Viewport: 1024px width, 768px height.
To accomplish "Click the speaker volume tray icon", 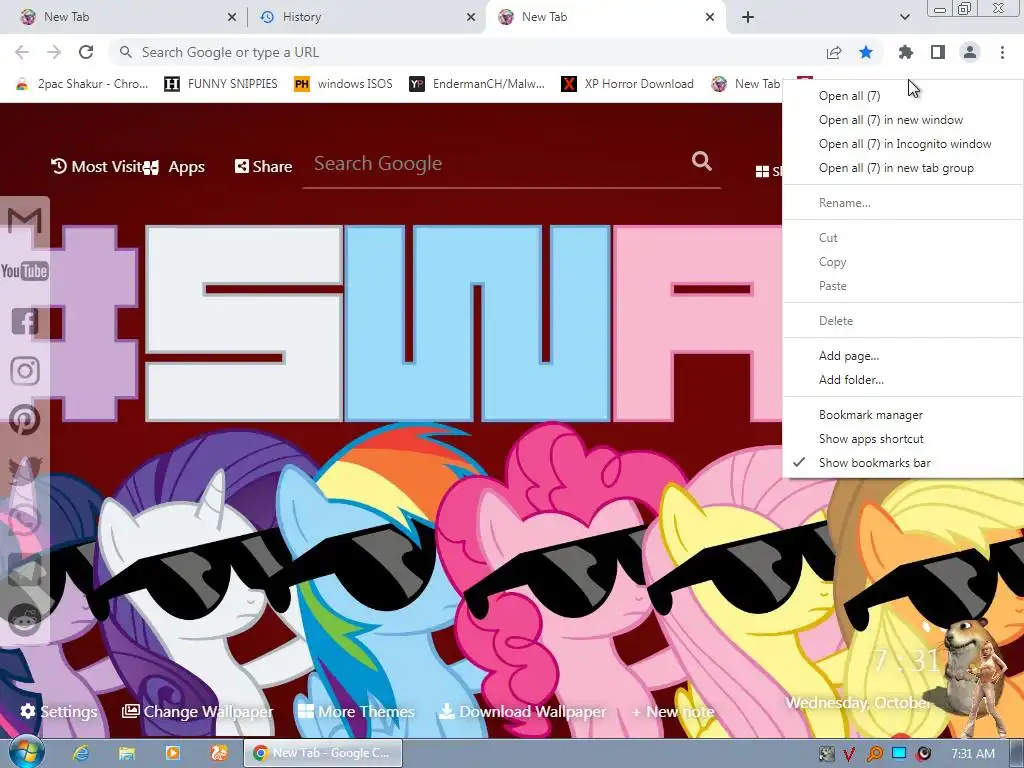I will [924, 754].
